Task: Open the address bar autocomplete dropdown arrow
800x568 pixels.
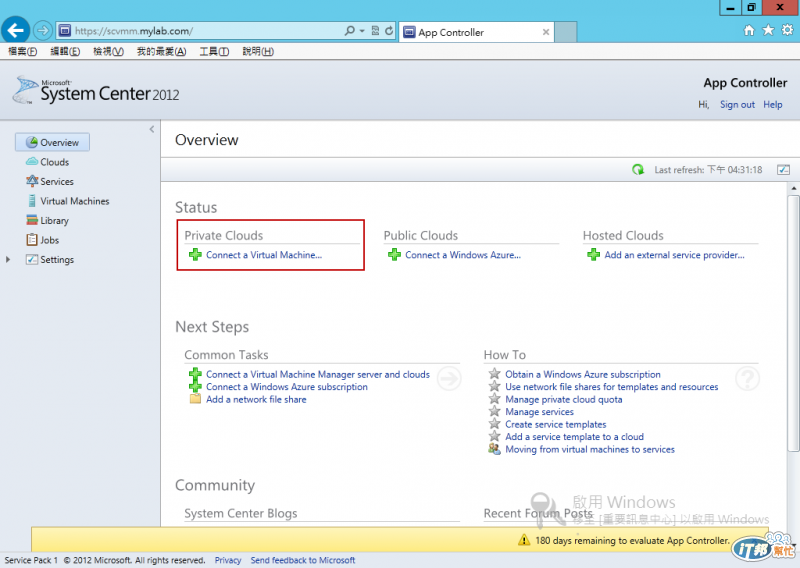Action: click(362, 31)
